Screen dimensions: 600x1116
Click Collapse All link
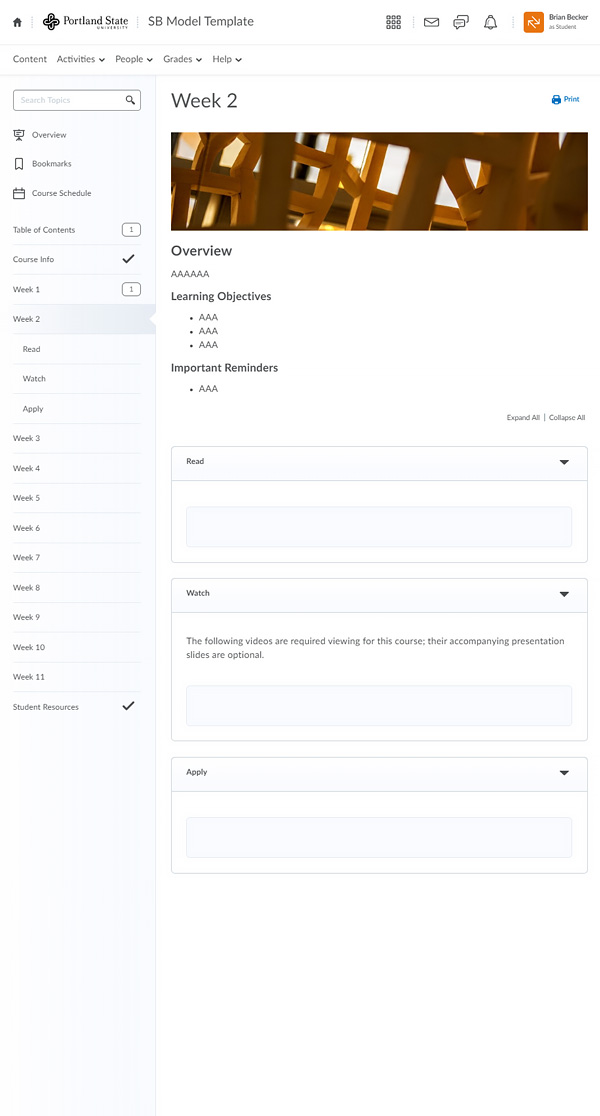pos(567,418)
